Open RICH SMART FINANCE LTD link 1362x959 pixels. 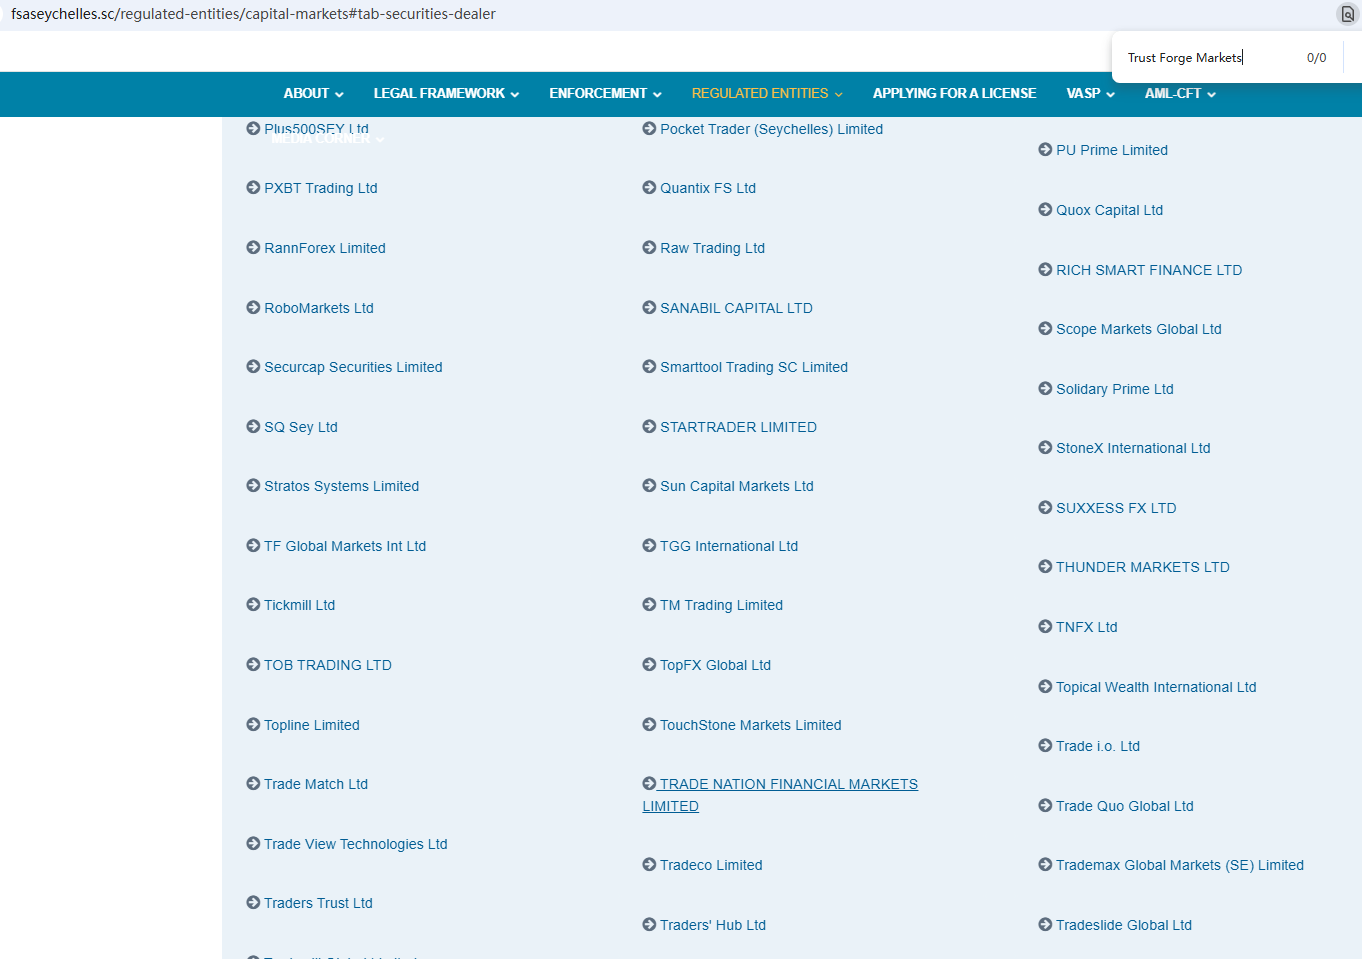coord(1149,270)
